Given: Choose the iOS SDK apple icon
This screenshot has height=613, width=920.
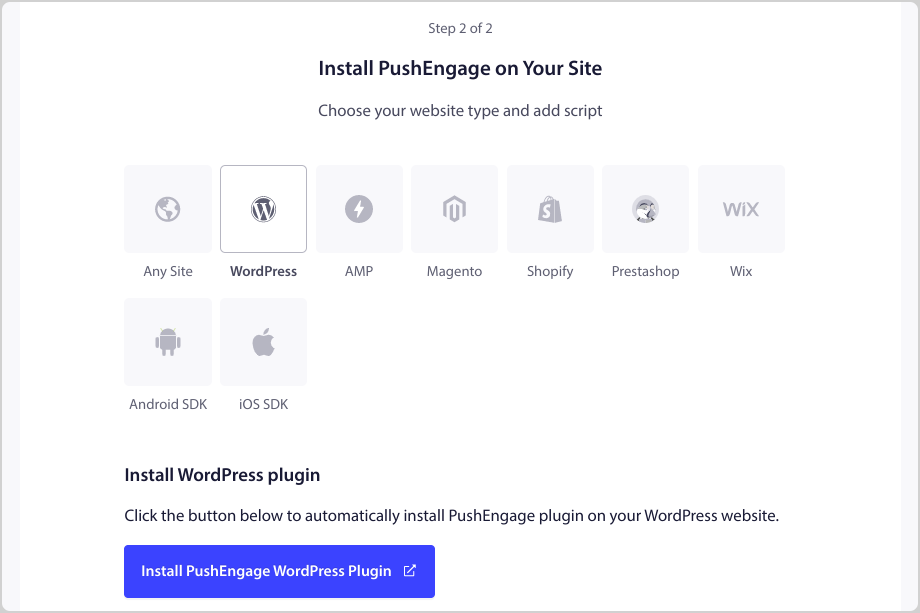Looking at the screenshot, I should click(x=263, y=342).
